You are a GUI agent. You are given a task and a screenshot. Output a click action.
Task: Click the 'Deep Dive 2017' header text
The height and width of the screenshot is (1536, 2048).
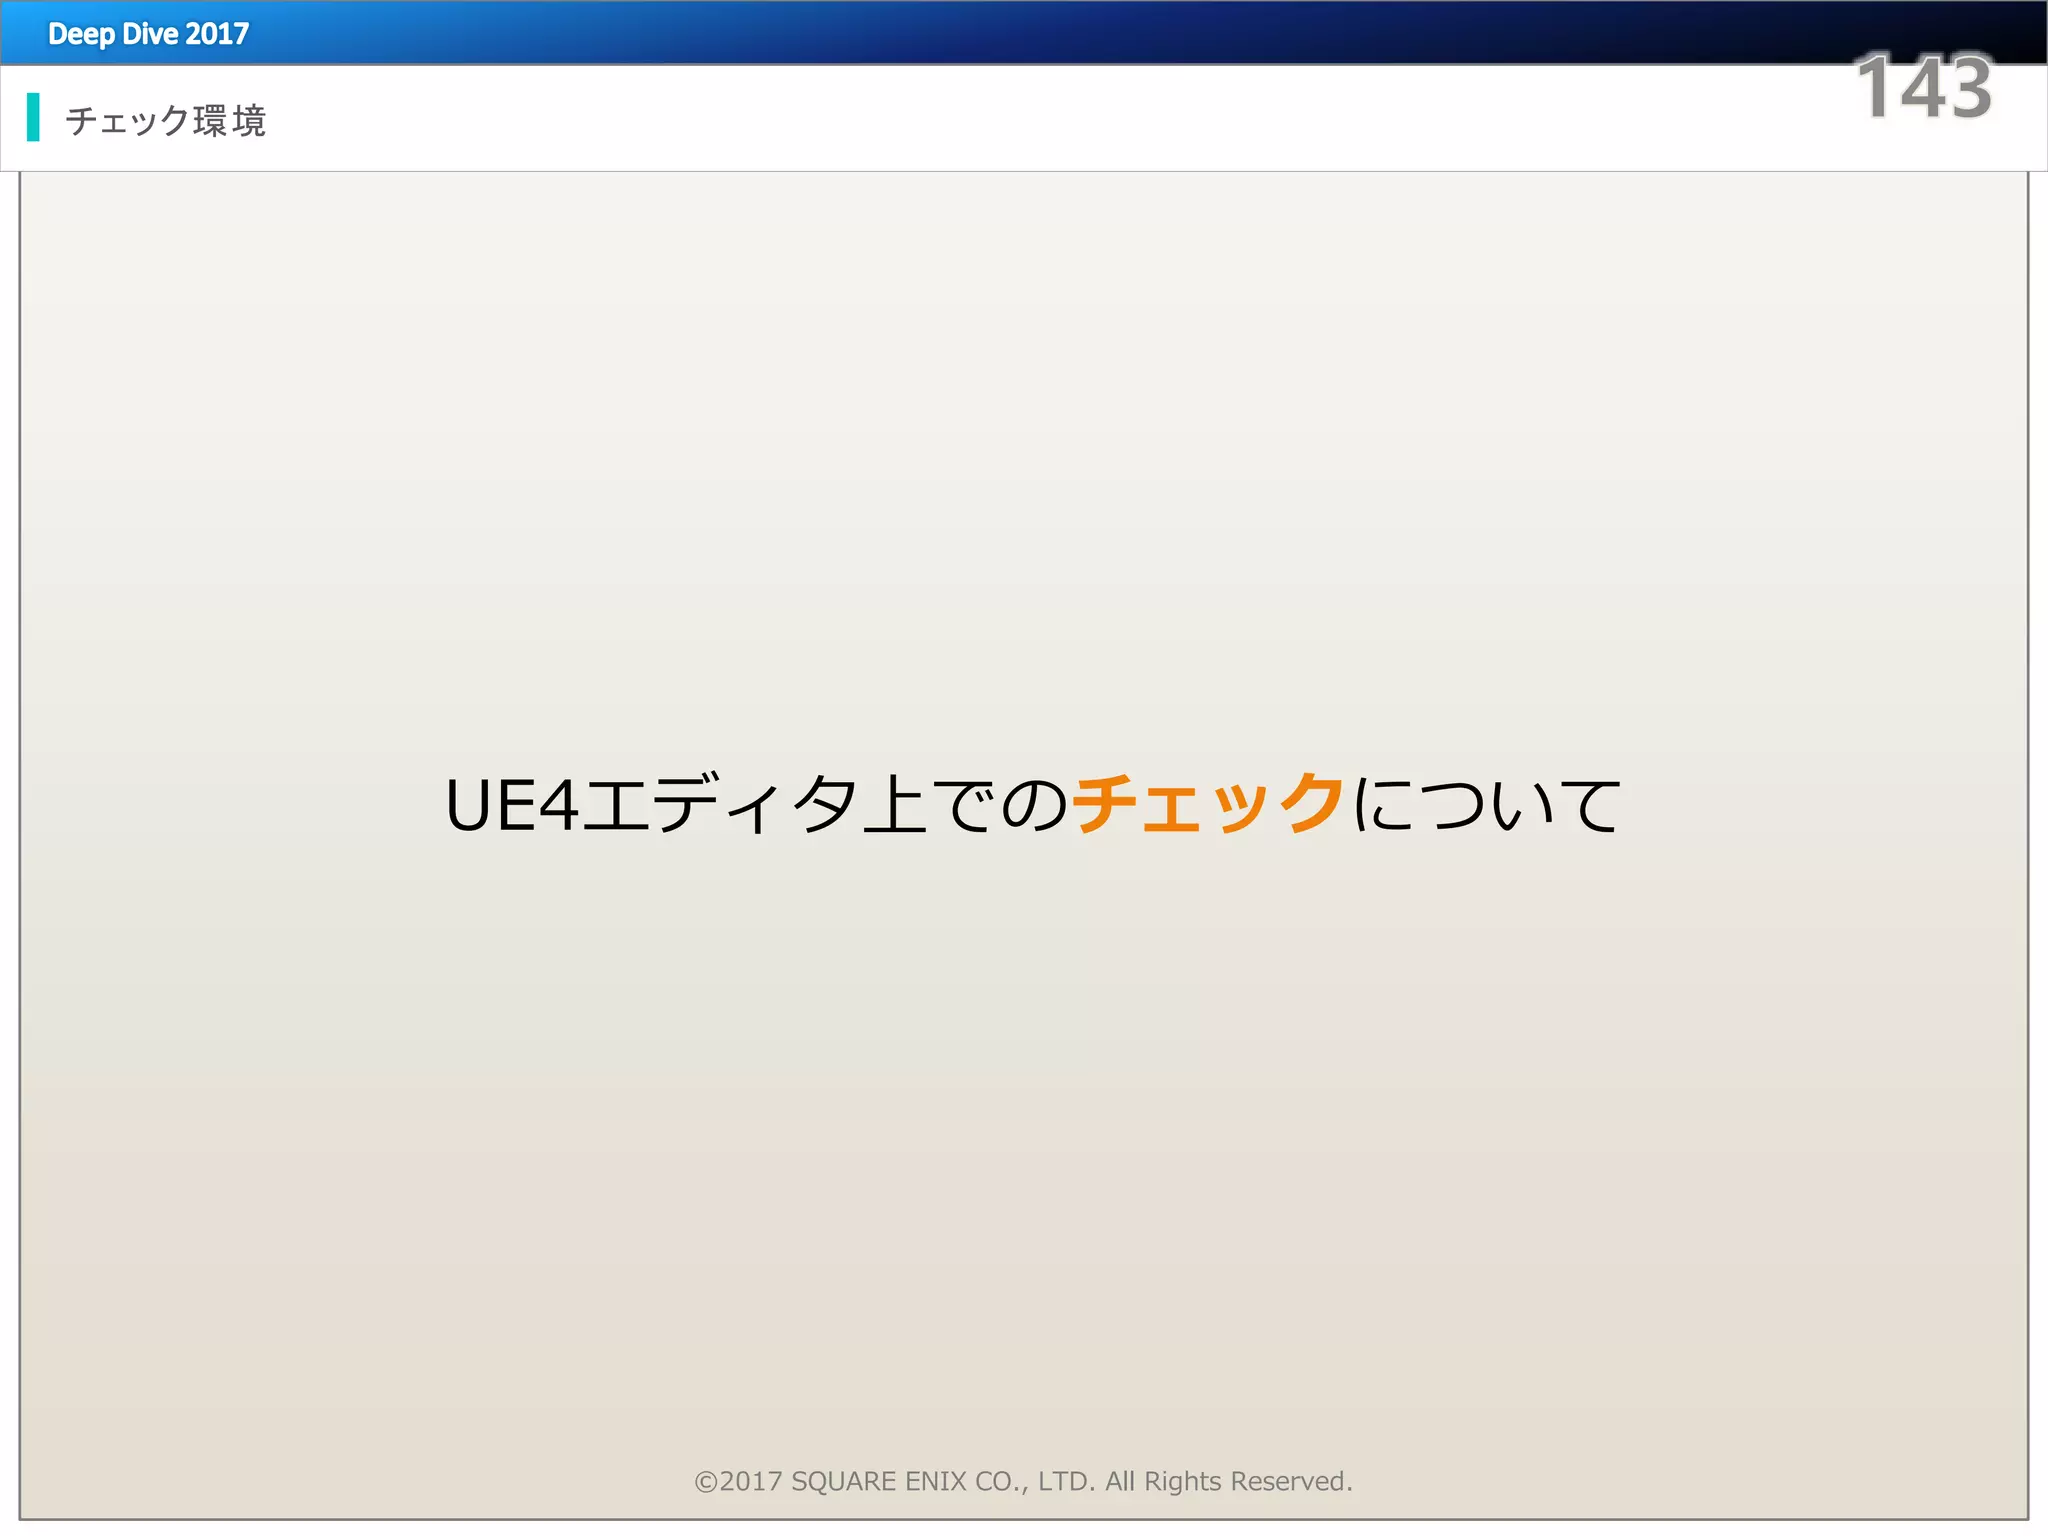pos(148,34)
